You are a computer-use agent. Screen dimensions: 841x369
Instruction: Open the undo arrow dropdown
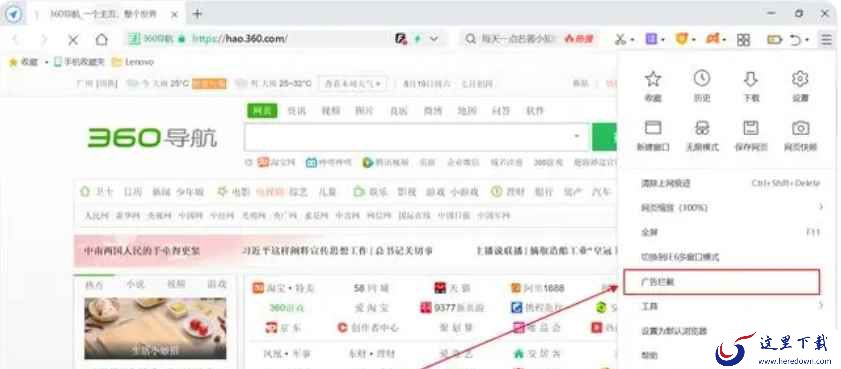808,40
